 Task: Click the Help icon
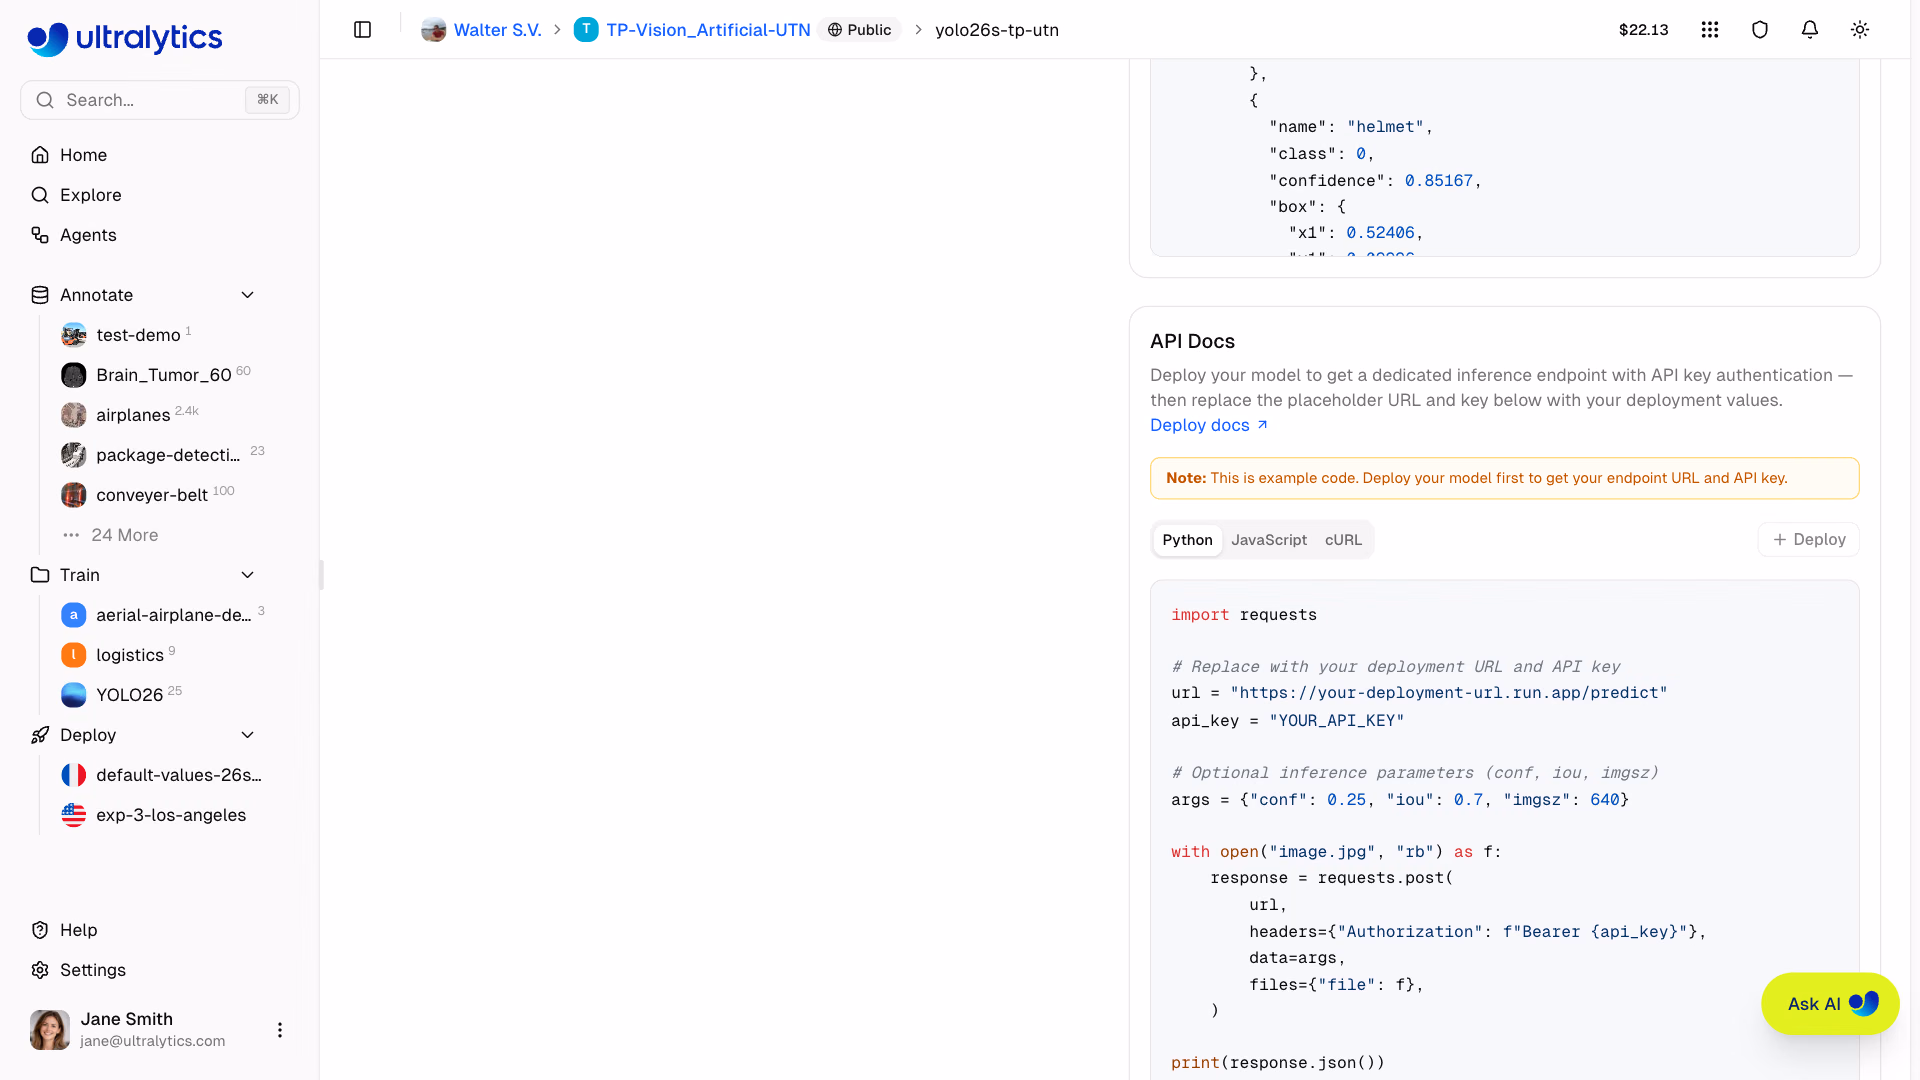[x=40, y=930]
